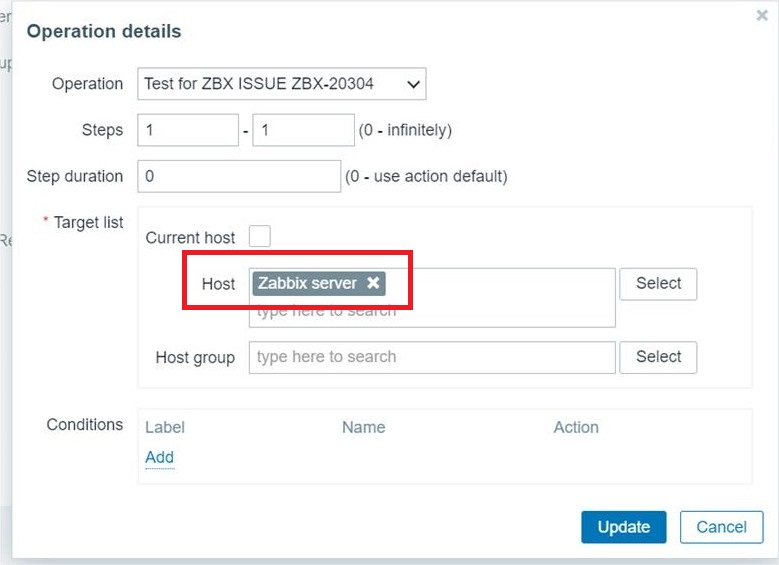The width and height of the screenshot is (779, 565).
Task: Click the '(0 - use action default)' hint
Action: point(426,176)
